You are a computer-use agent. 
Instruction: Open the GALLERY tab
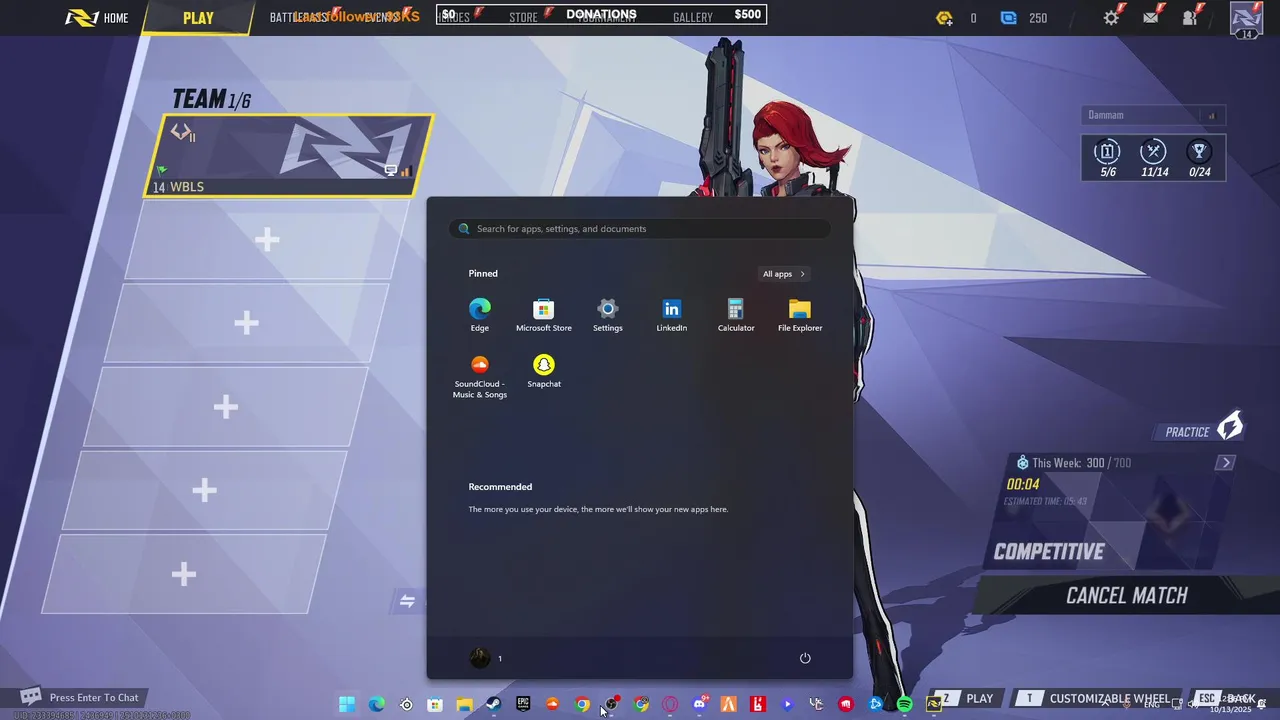692,17
